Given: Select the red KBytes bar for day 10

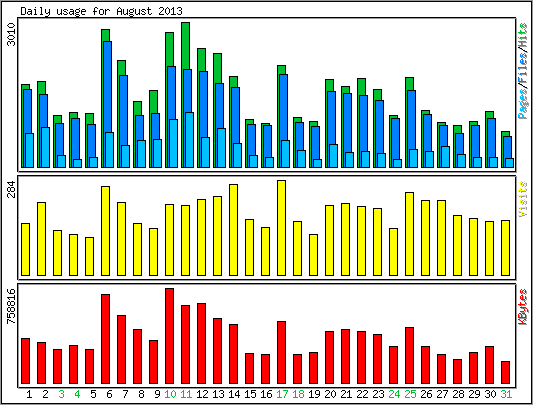Looking at the screenshot, I should click(x=170, y=336).
